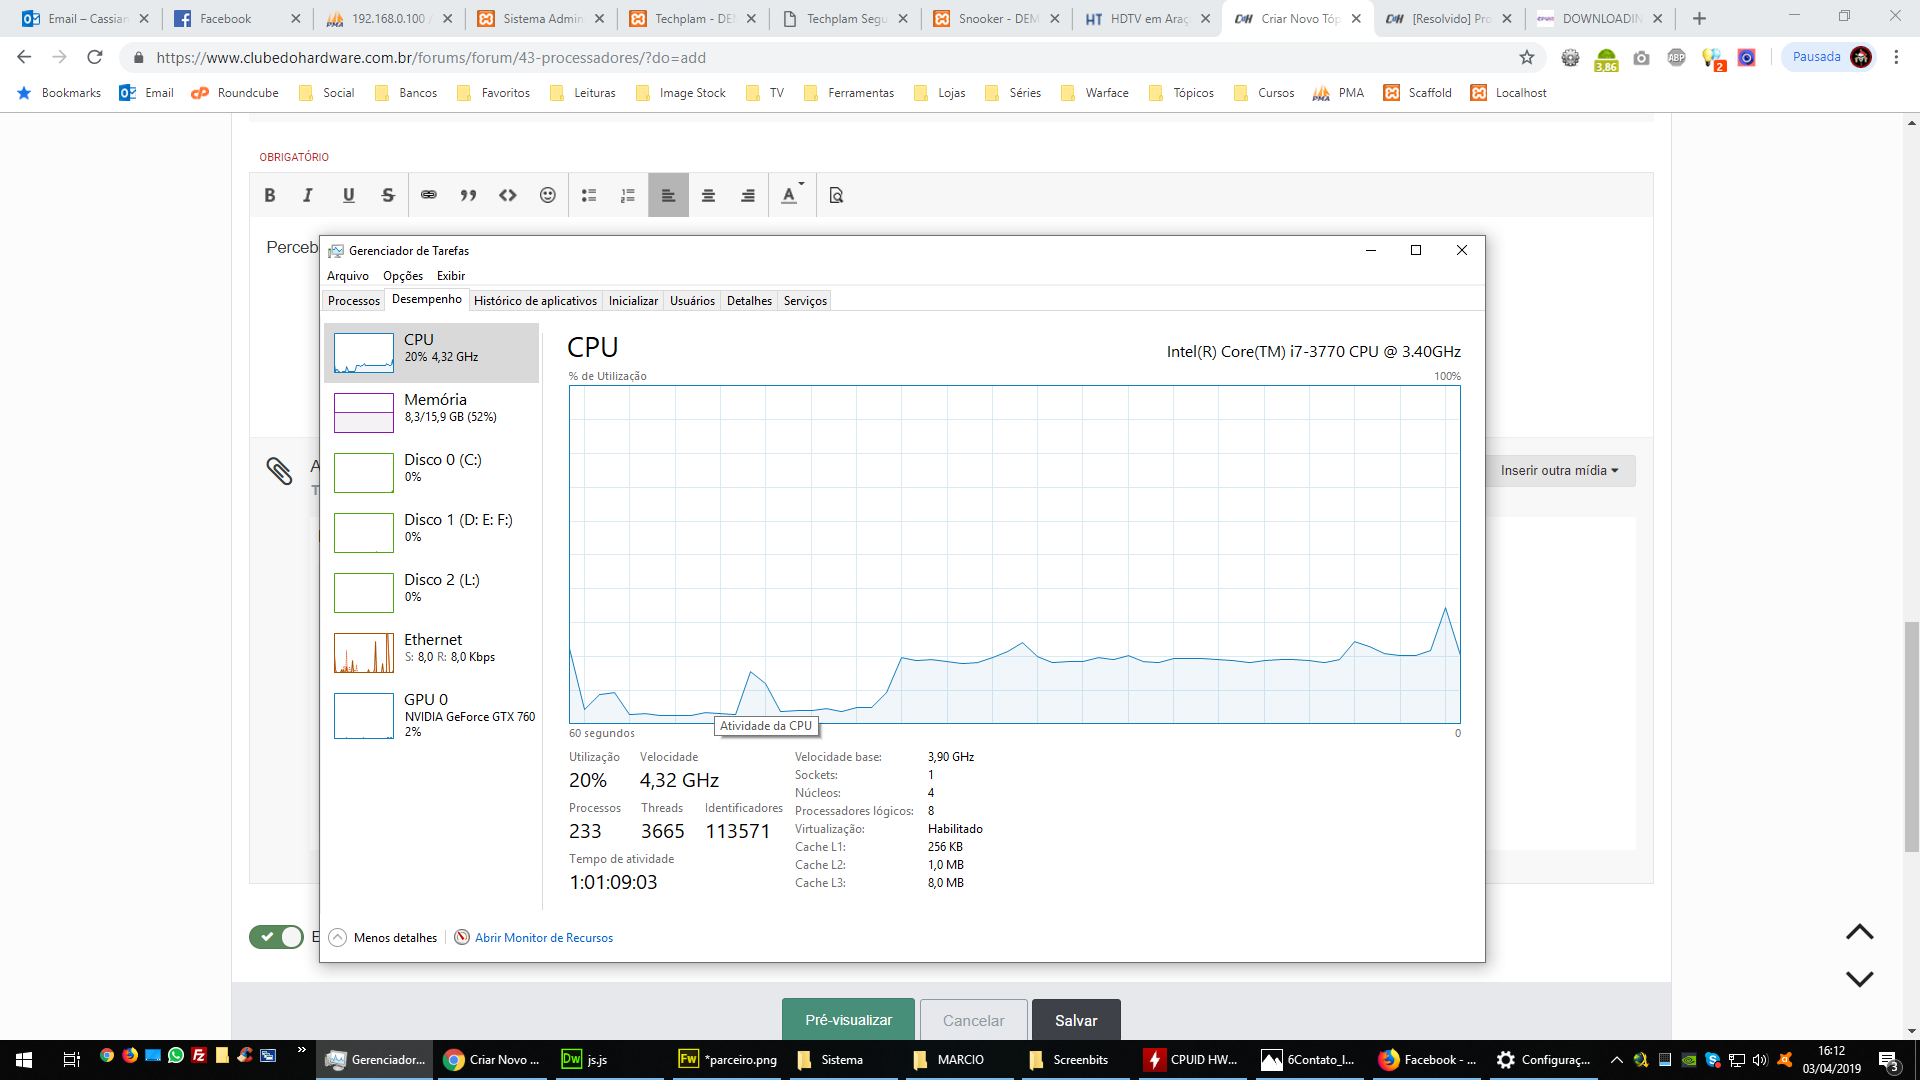Toggle italic formatting in editor toolbar
1920x1080 pixels.
click(x=308, y=196)
